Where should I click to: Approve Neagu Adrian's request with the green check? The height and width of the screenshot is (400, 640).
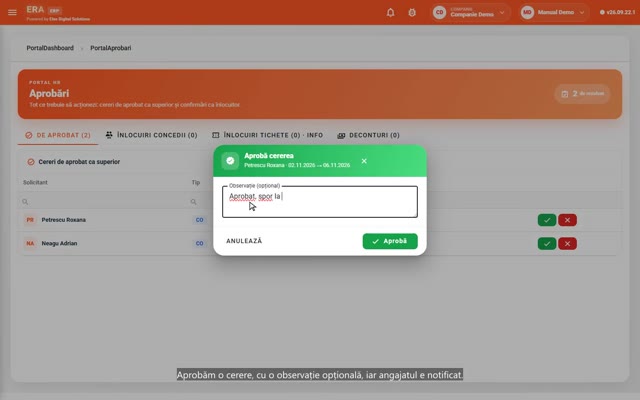pos(547,244)
